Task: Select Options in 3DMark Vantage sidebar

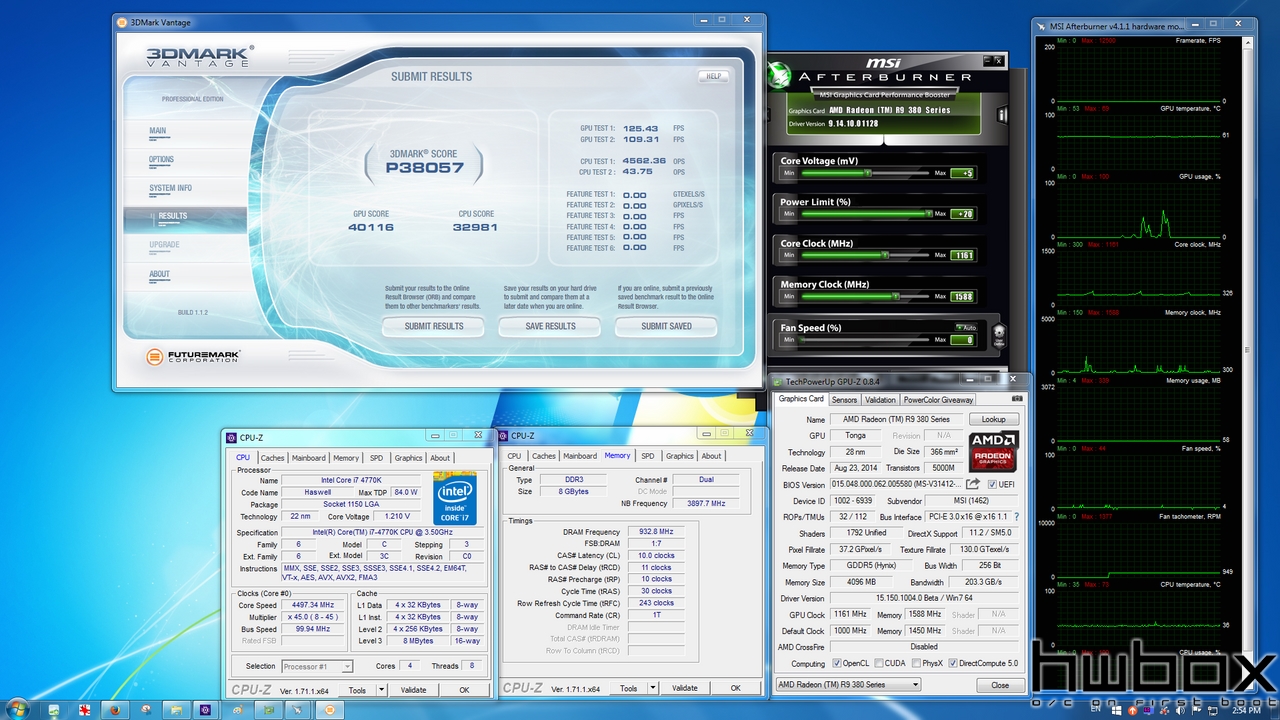Action: tap(162, 160)
